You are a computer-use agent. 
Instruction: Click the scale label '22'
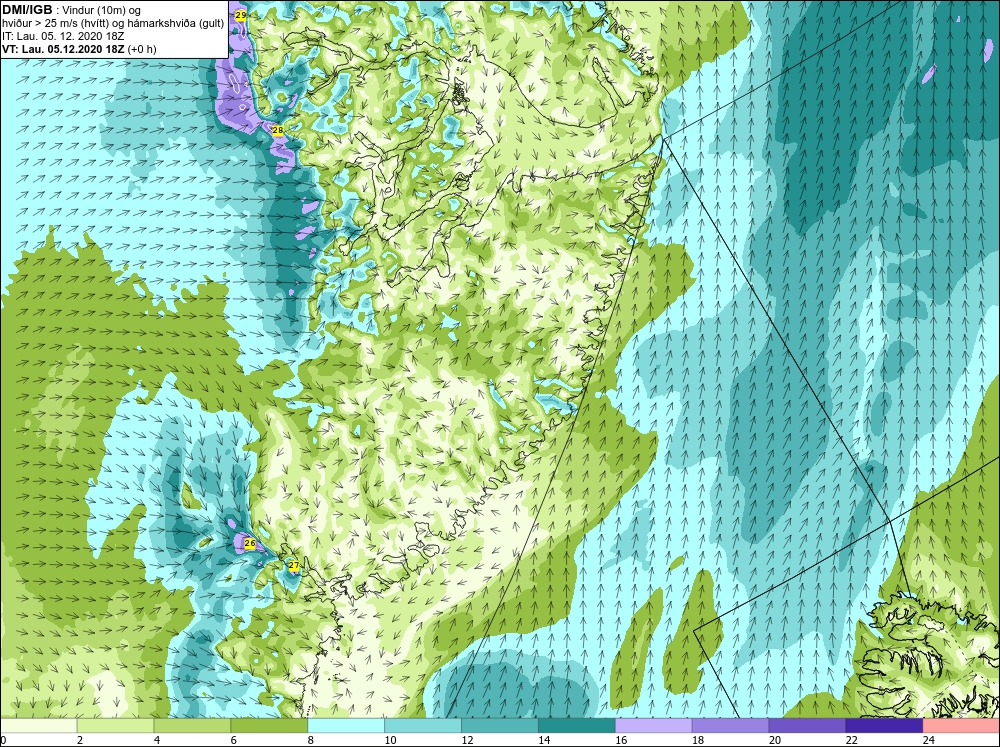(851, 740)
